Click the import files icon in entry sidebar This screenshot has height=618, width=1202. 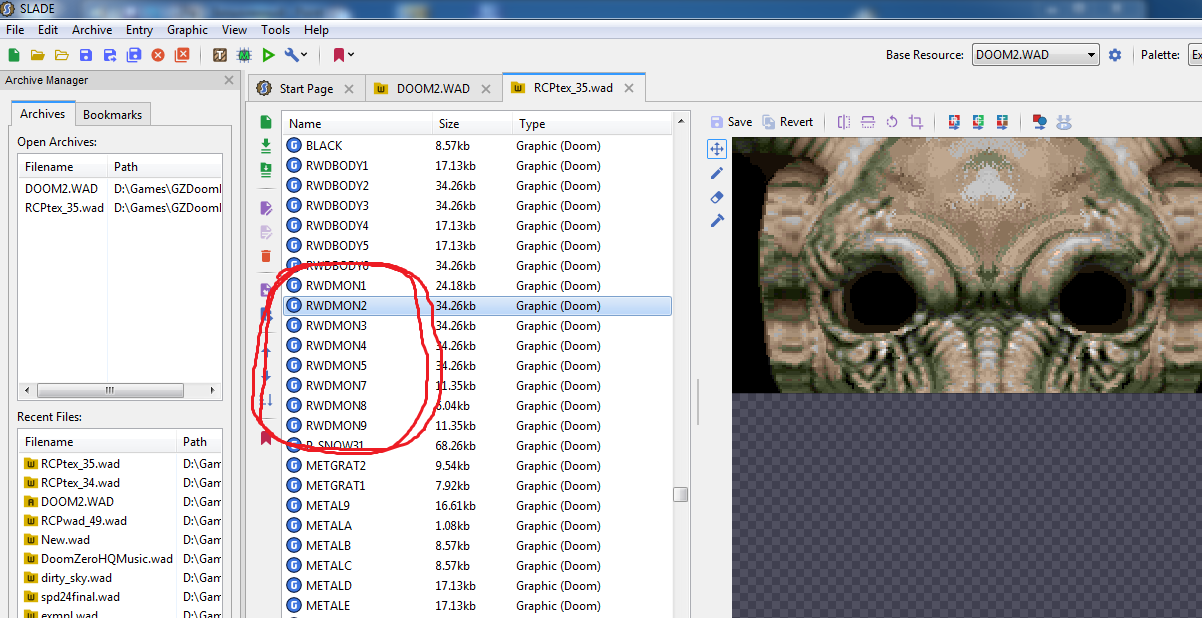(266, 146)
